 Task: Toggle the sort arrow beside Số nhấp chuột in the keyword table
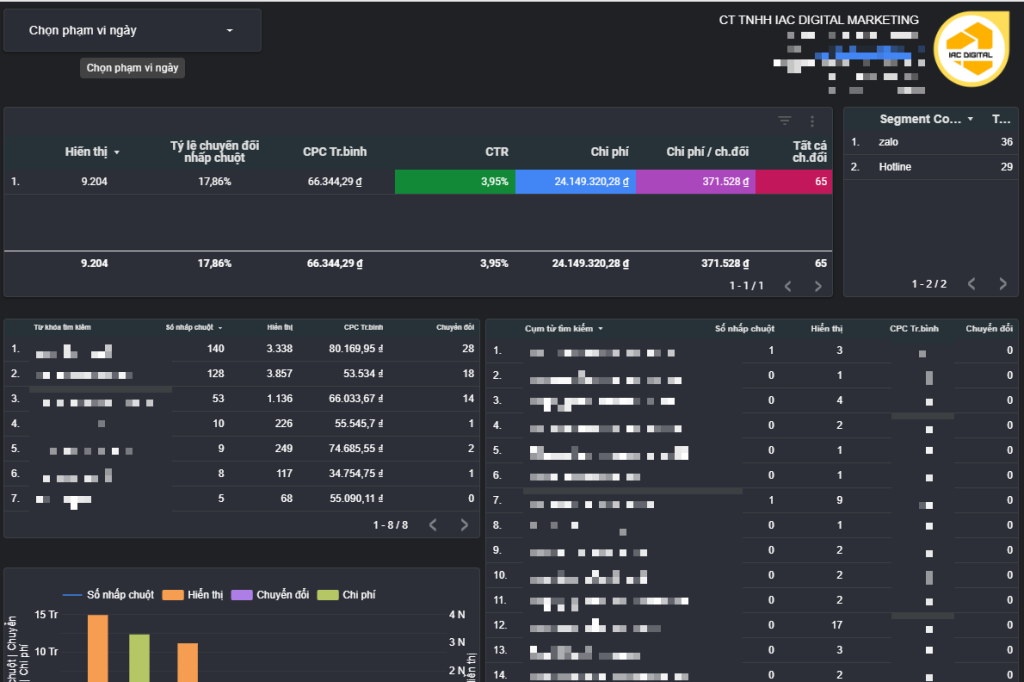click(x=220, y=328)
